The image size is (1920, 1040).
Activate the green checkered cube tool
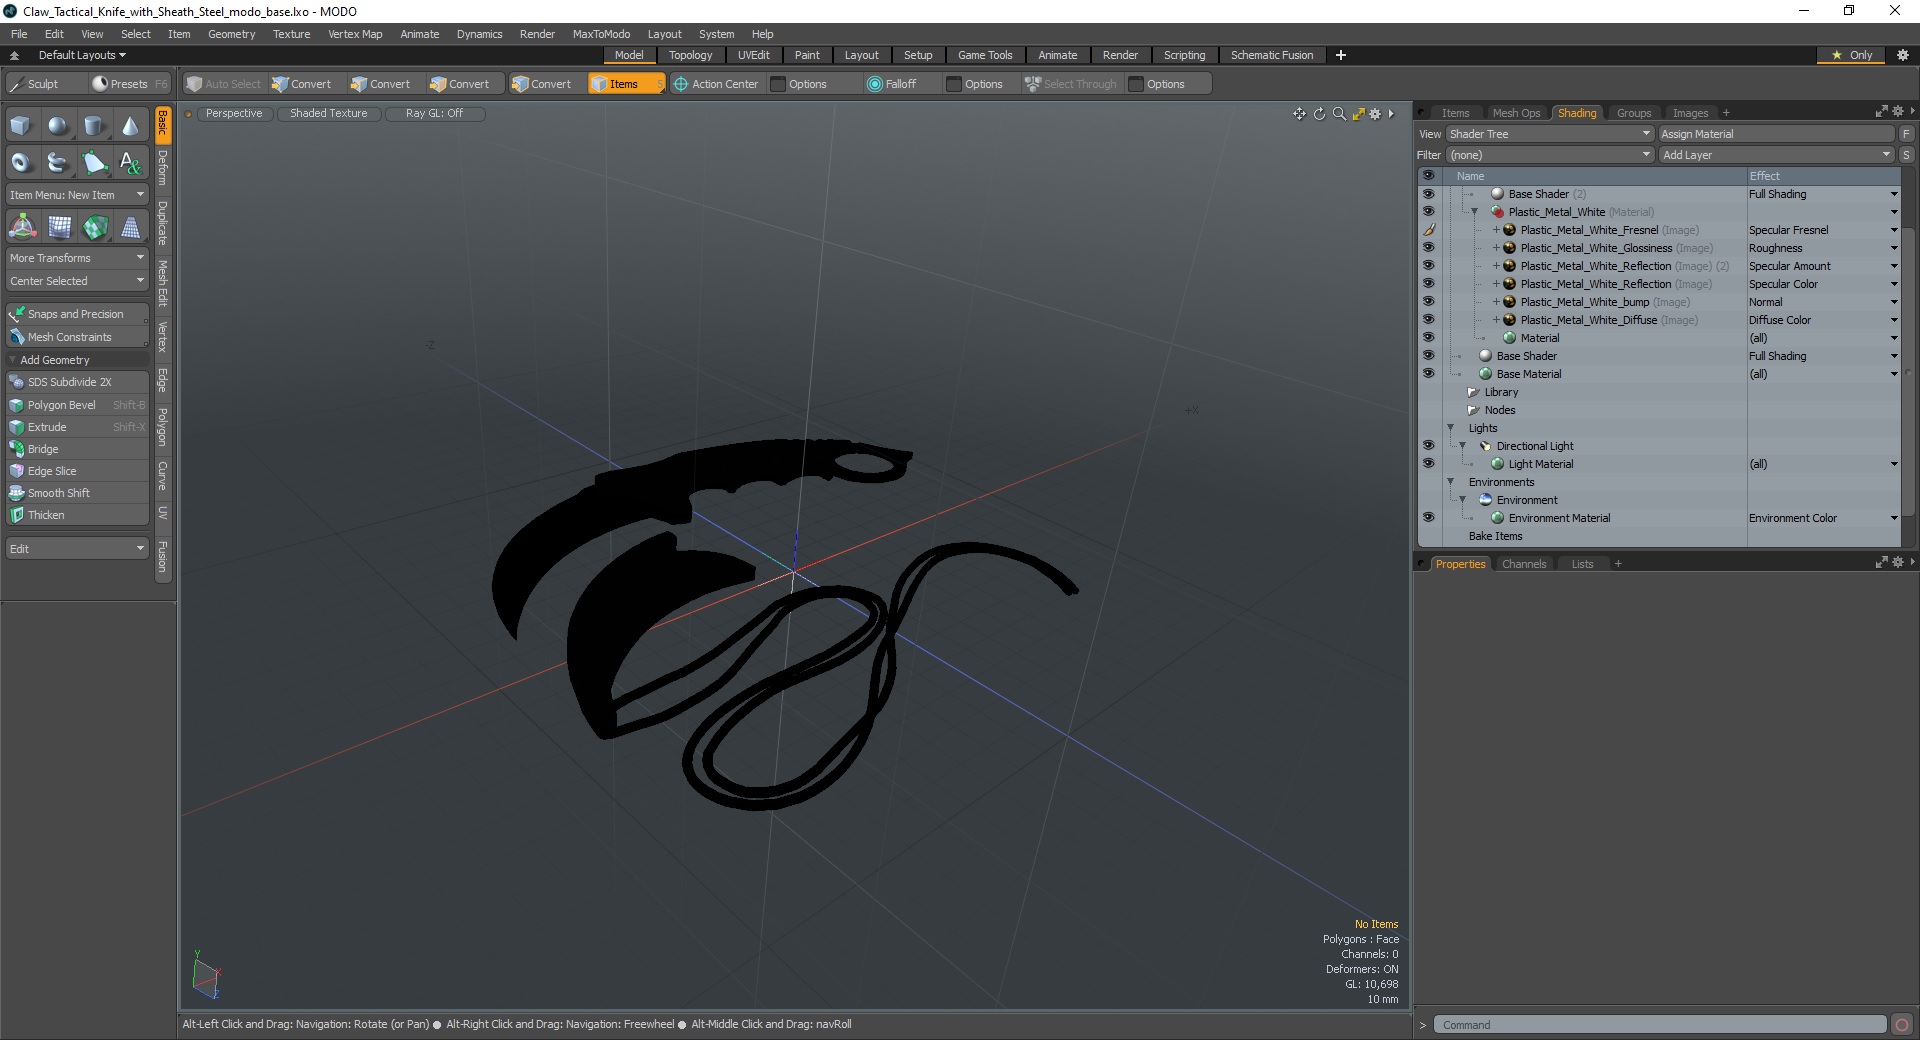click(95, 228)
